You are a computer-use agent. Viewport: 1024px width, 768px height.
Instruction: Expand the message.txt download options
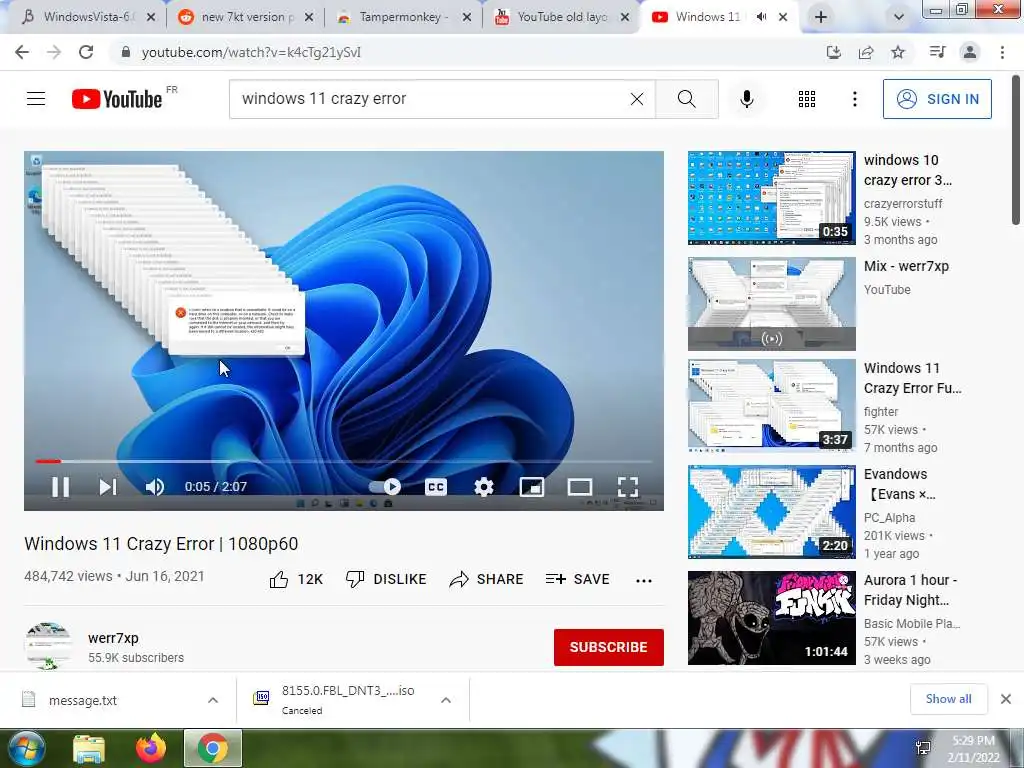(213, 700)
